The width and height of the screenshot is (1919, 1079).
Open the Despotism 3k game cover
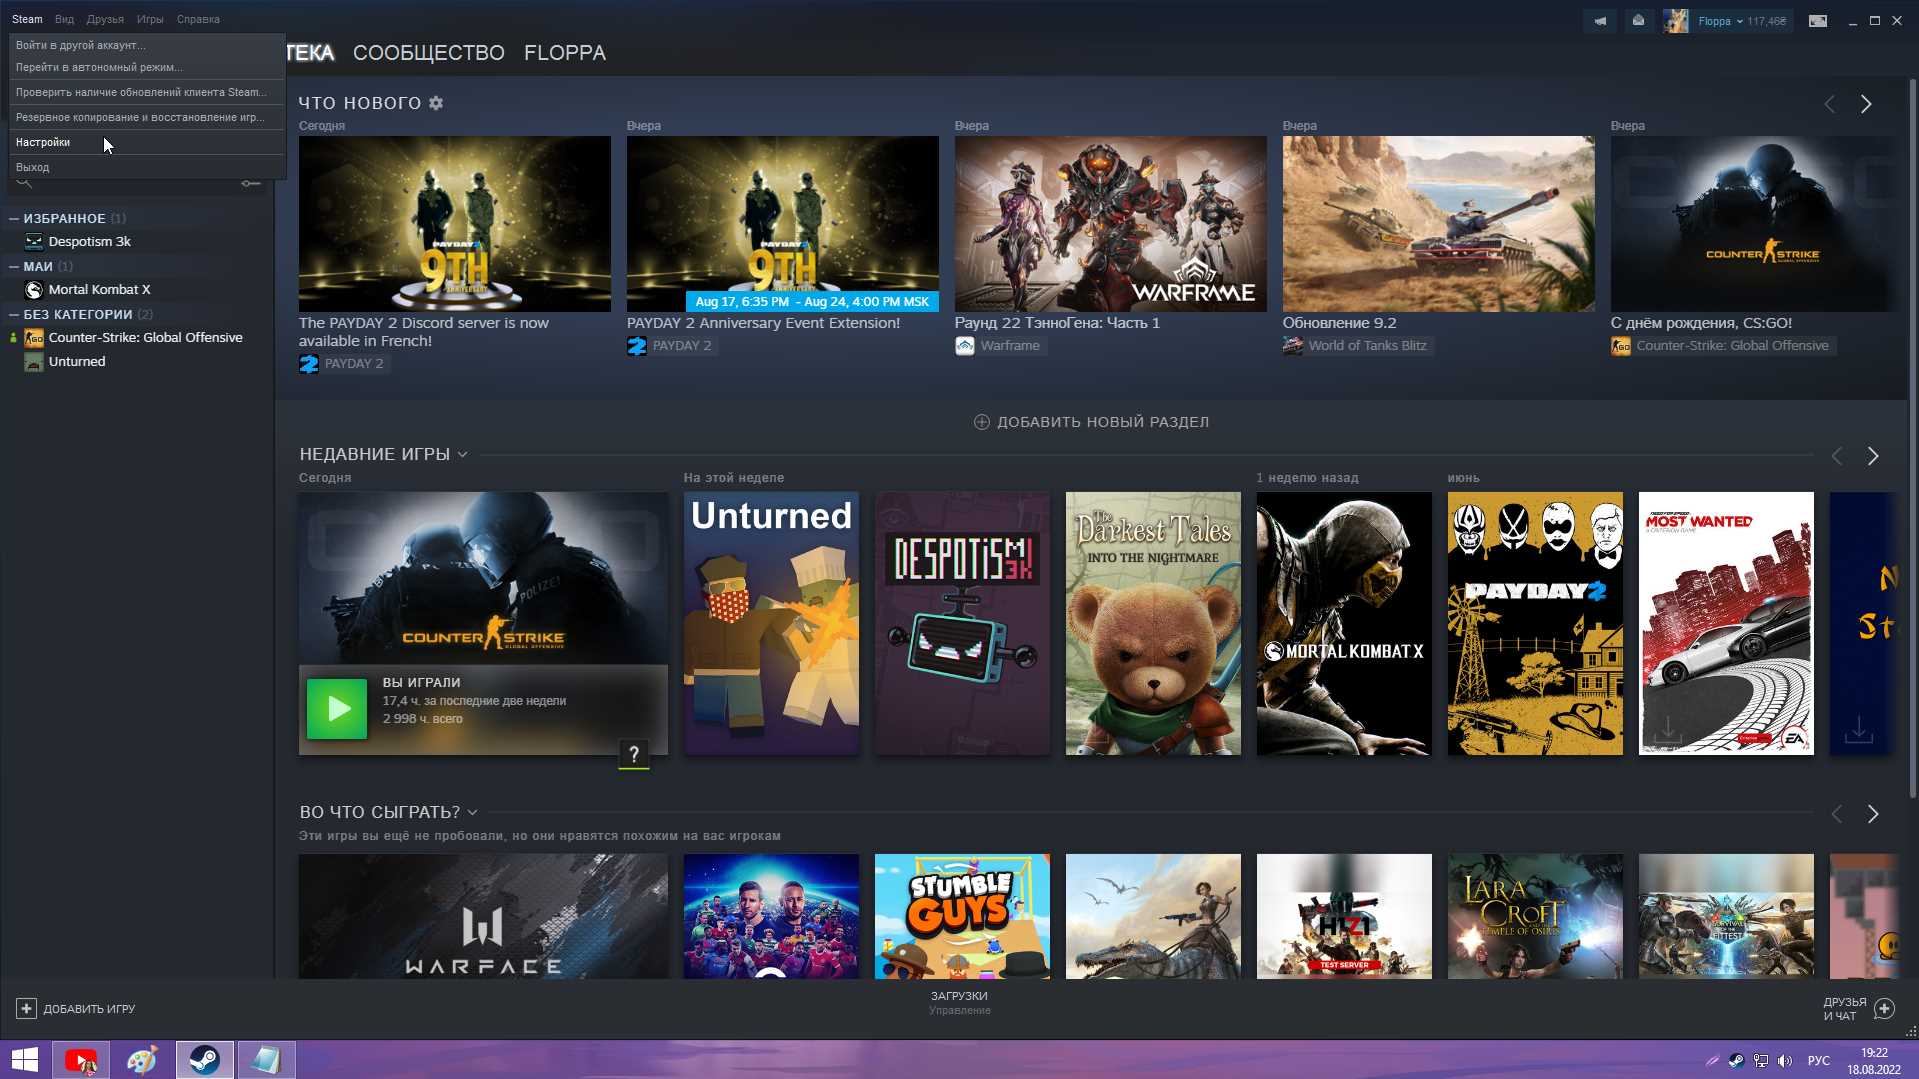[x=962, y=623]
